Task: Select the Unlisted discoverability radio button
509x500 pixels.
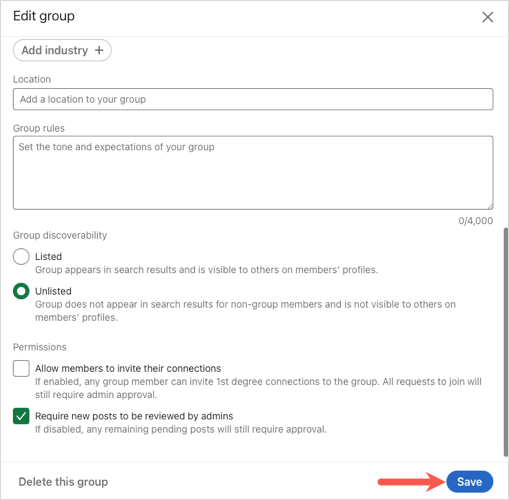Action: point(21,291)
